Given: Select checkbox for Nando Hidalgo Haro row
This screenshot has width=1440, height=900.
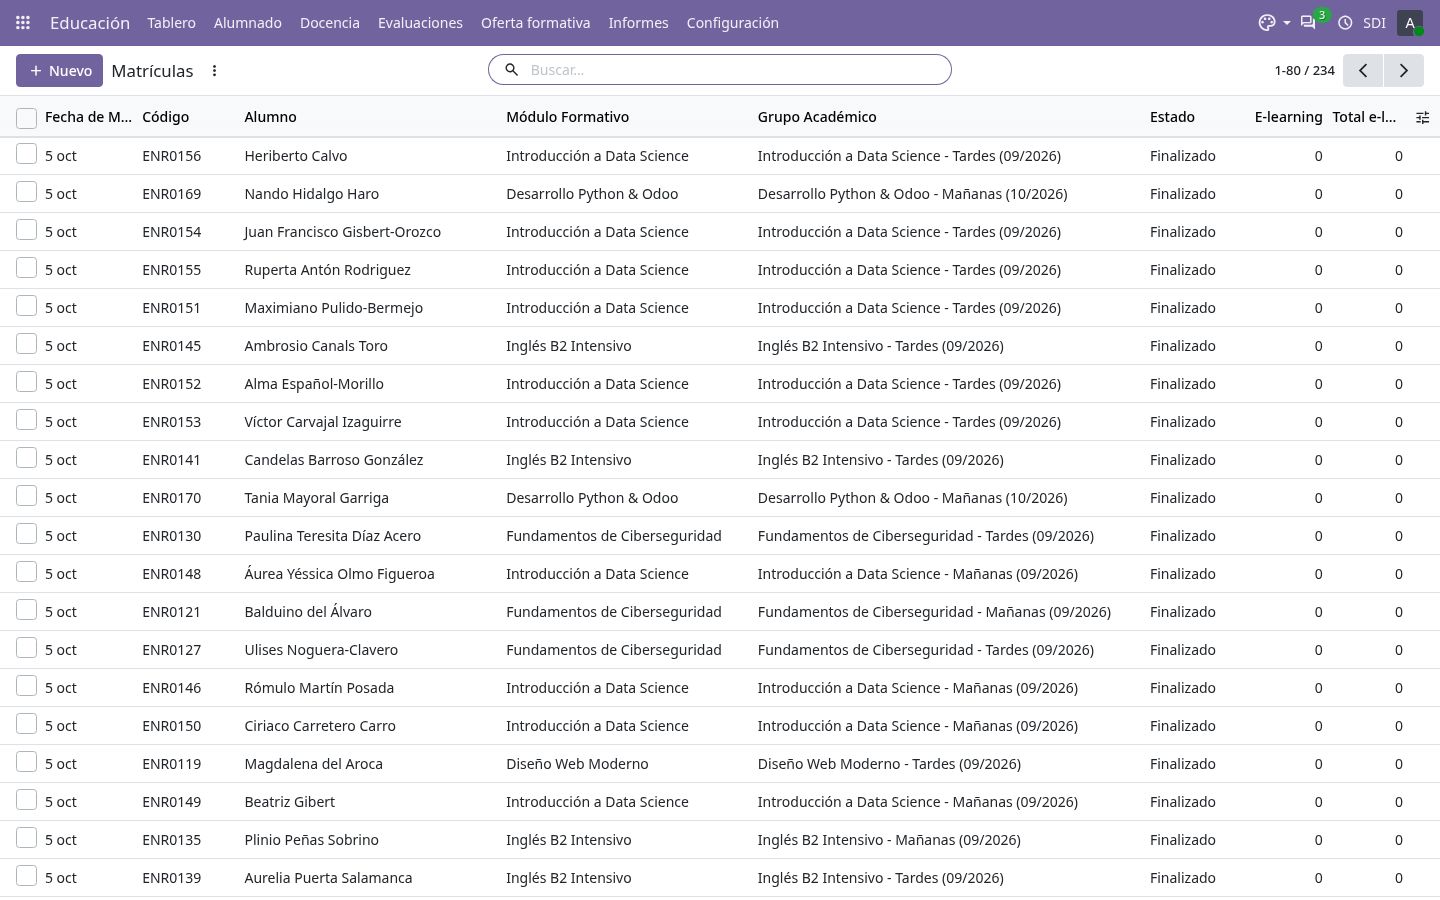Looking at the screenshot, I should (x=27, y=192).
